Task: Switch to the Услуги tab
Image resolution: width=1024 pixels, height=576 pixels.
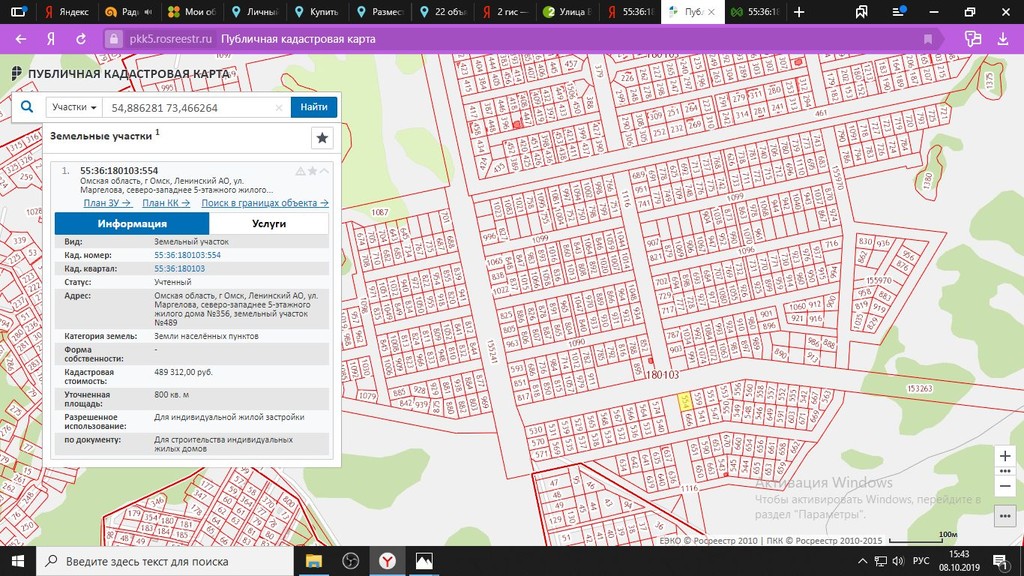Action: tap(269, 224)
